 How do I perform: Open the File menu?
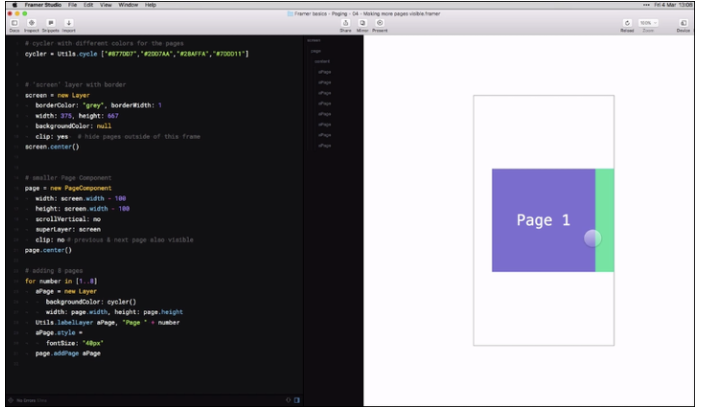(x=73, y=5)
